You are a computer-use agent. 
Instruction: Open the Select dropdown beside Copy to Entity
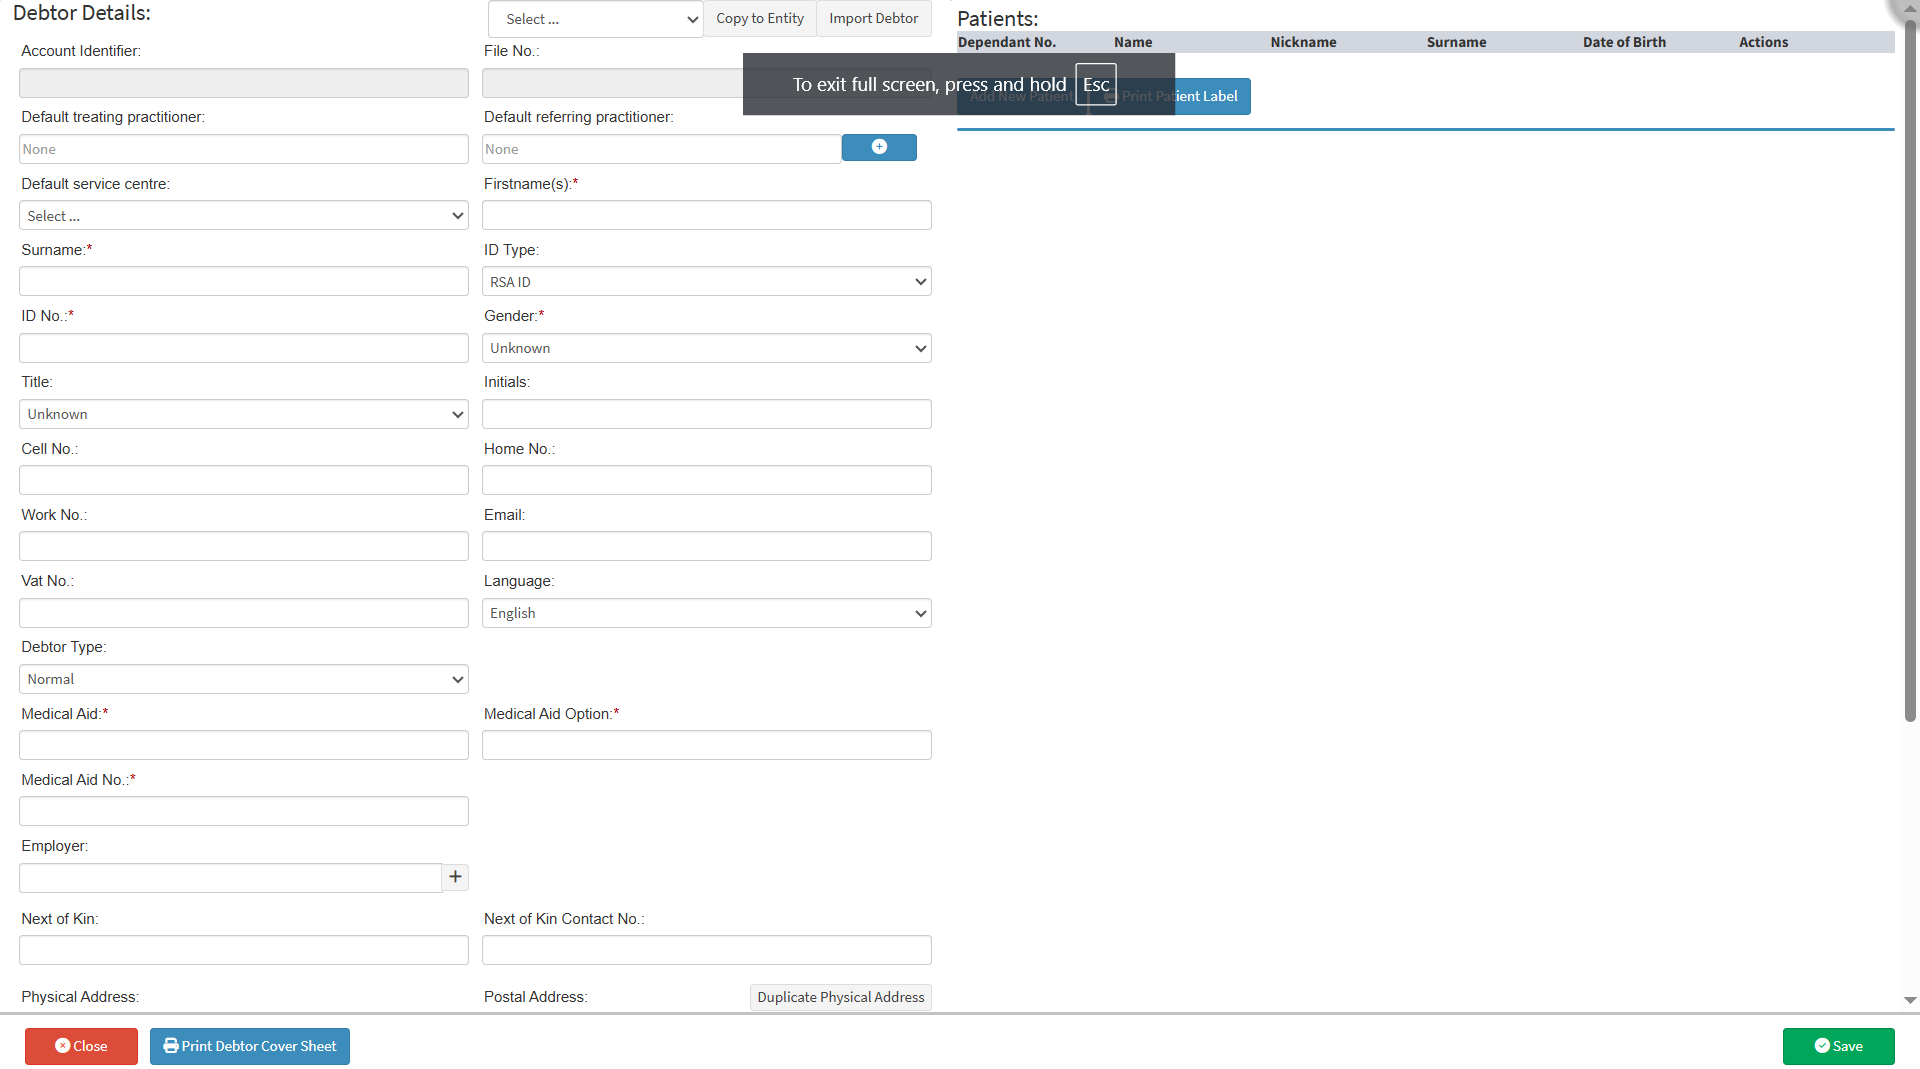click(596, 19)
